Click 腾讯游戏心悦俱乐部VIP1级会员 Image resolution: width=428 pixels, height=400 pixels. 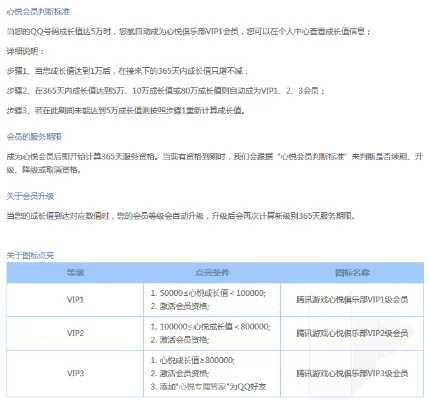coord(352,300)
